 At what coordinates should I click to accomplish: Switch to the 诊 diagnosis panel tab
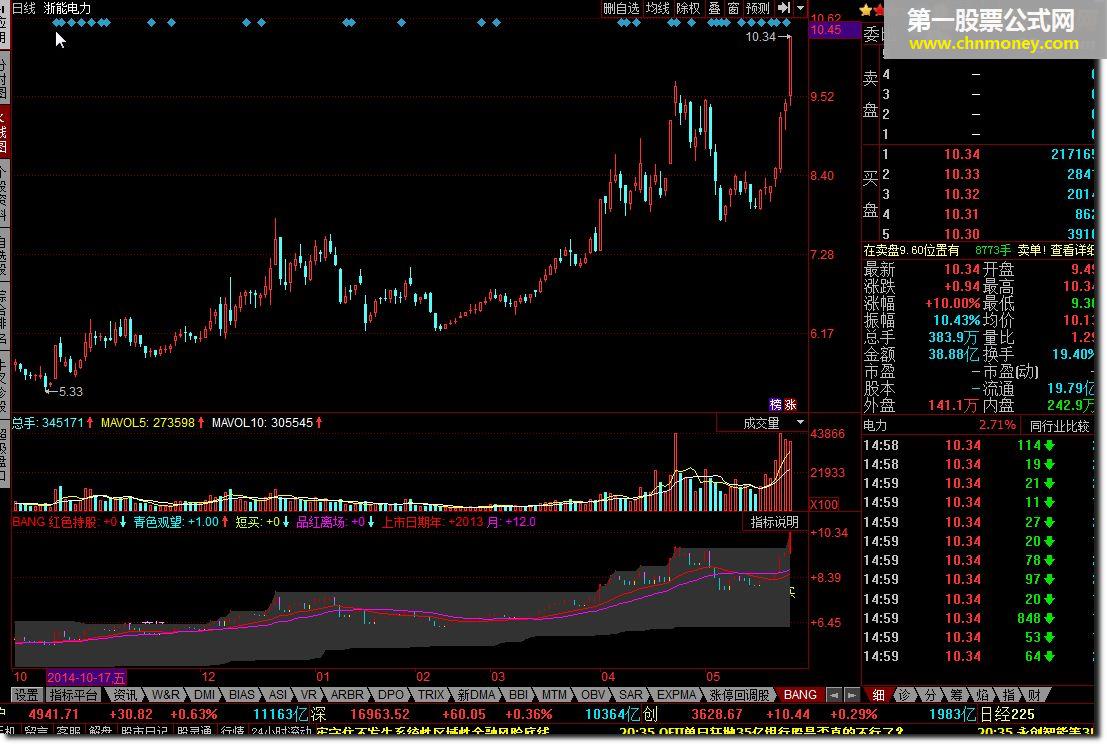(904, 695)
